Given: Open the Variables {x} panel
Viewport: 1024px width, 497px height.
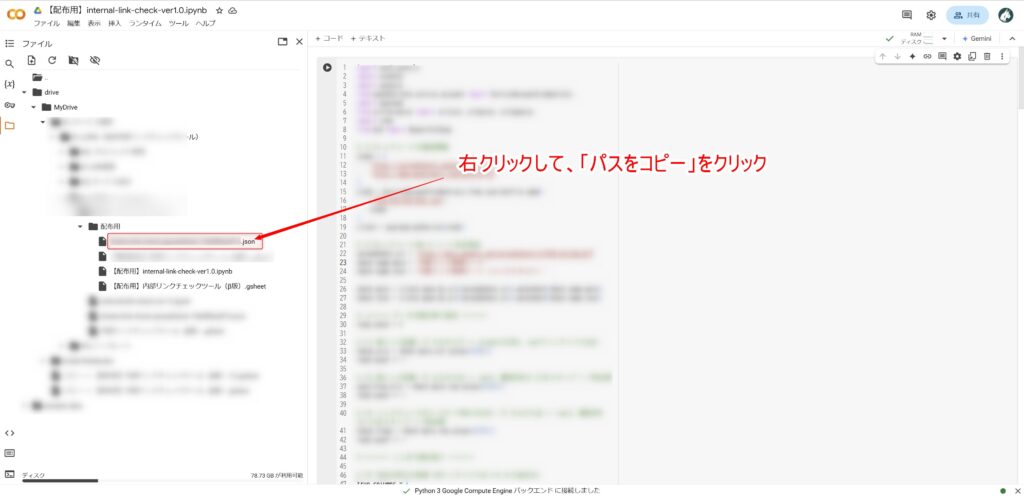Looking at the screenshot, I should [x=9, y=84].
